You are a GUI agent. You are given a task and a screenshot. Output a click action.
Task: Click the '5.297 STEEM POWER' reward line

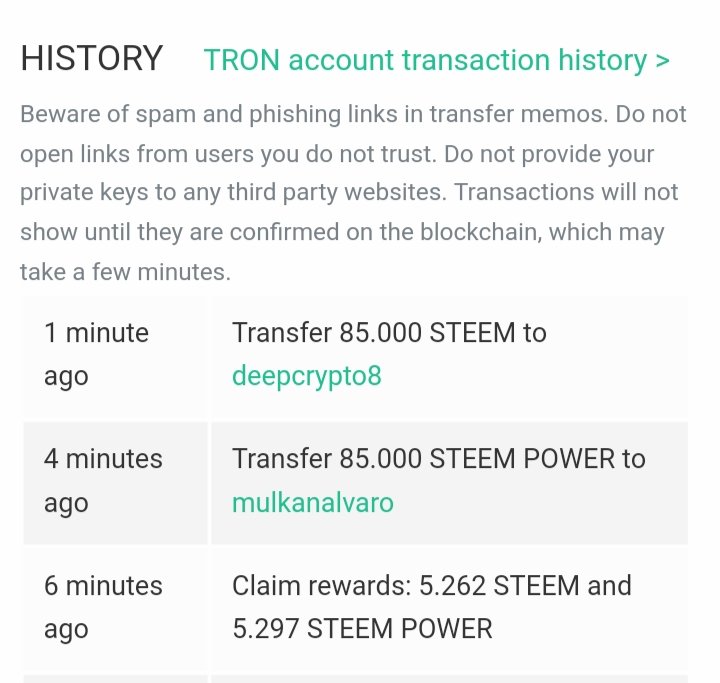pos(362,628)
